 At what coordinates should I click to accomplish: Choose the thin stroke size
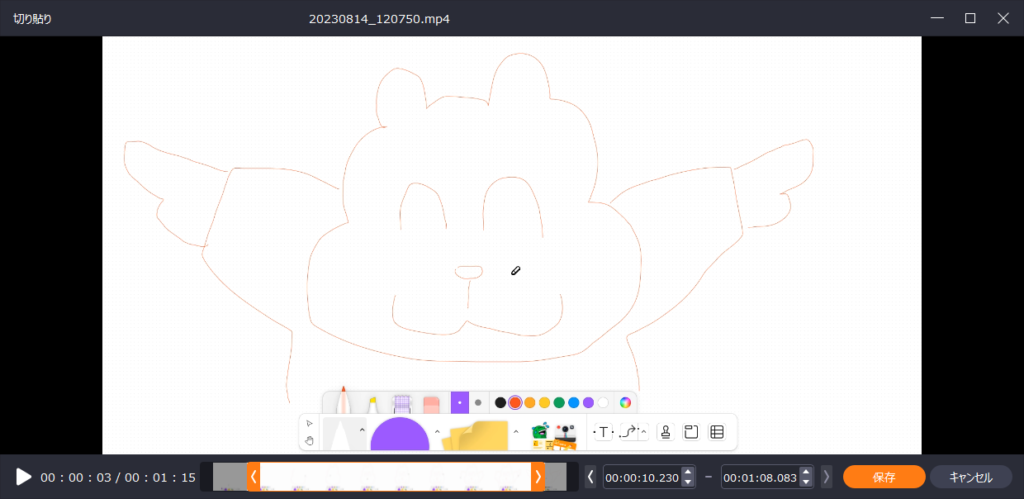(x=460, y=402)
